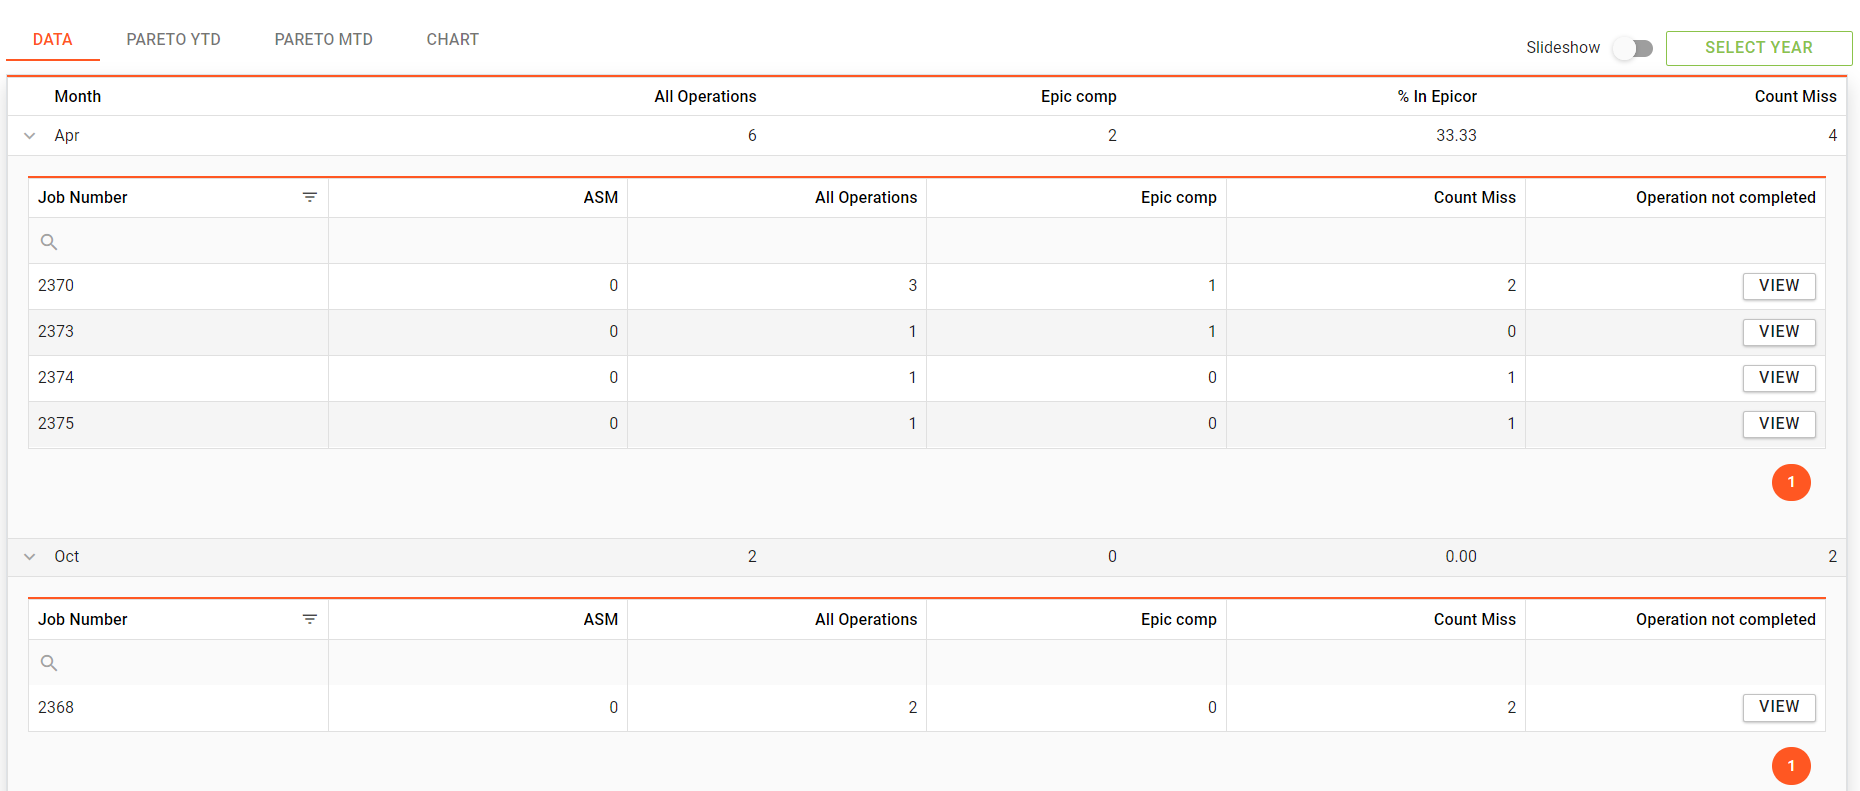
Task: Open the Chart tab
Action: (x=452, y=40)
